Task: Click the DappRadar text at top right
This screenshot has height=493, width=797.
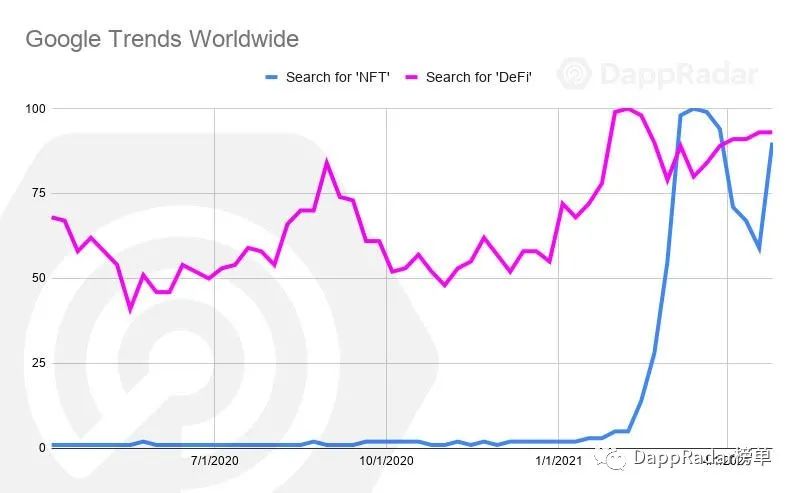Action: pyautogui.click(x=678, y=74)
